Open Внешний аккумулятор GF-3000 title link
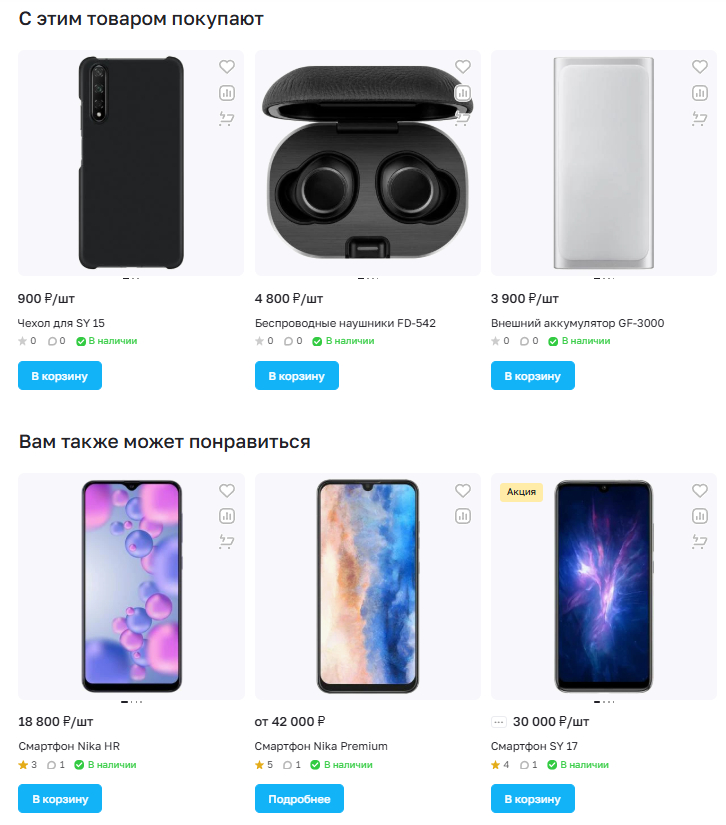Screen dimensions: 726x825 577,323
